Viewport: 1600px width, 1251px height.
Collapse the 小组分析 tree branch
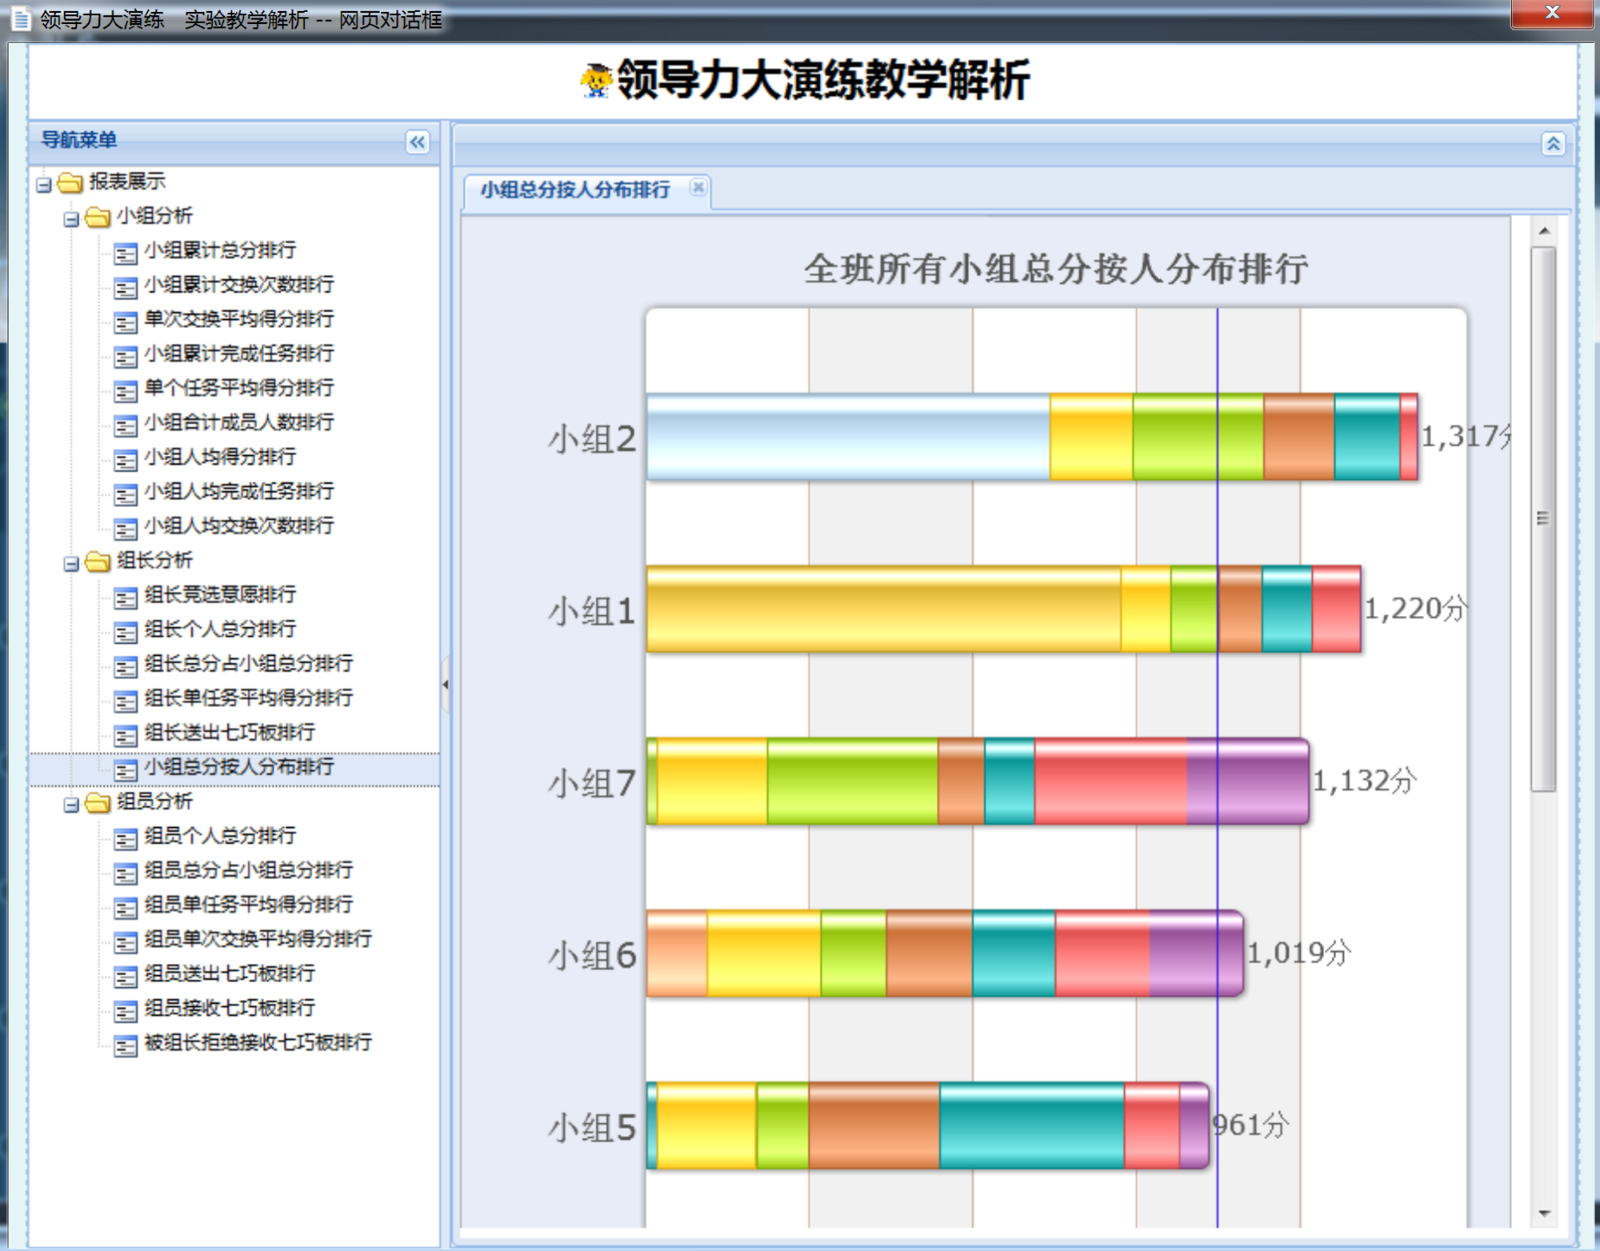point(71,218)
